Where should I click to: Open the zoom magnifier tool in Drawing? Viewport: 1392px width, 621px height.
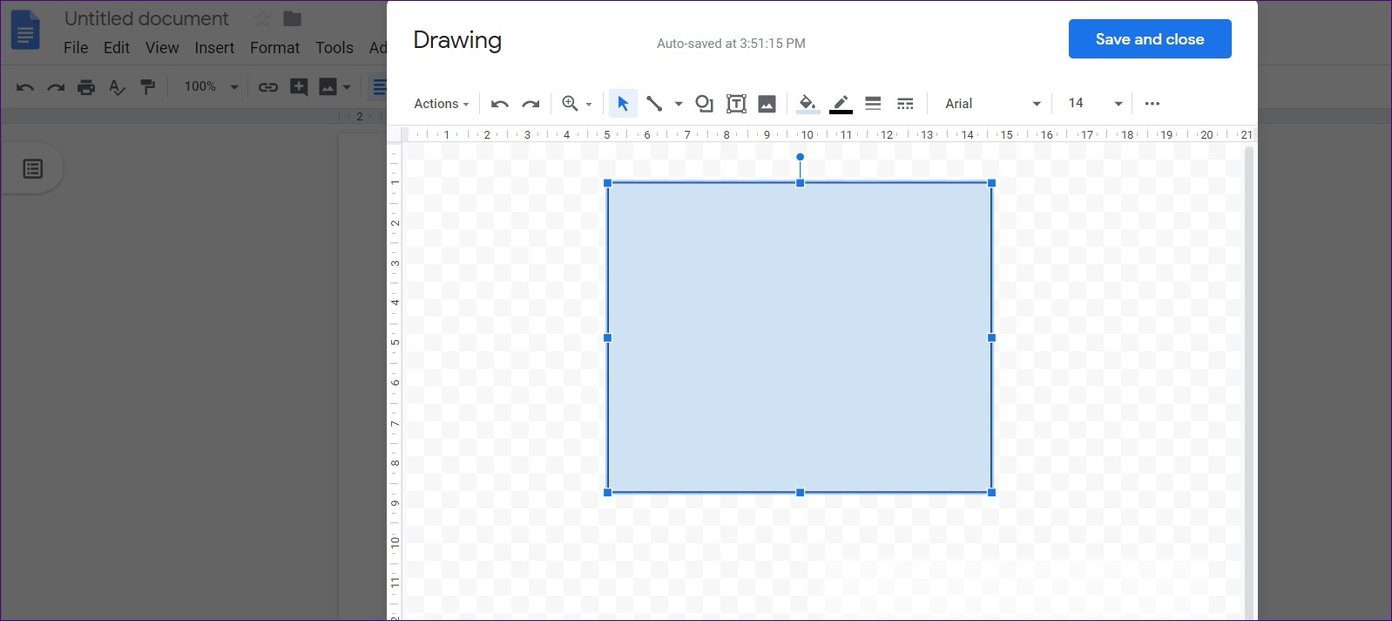[570, 104]
